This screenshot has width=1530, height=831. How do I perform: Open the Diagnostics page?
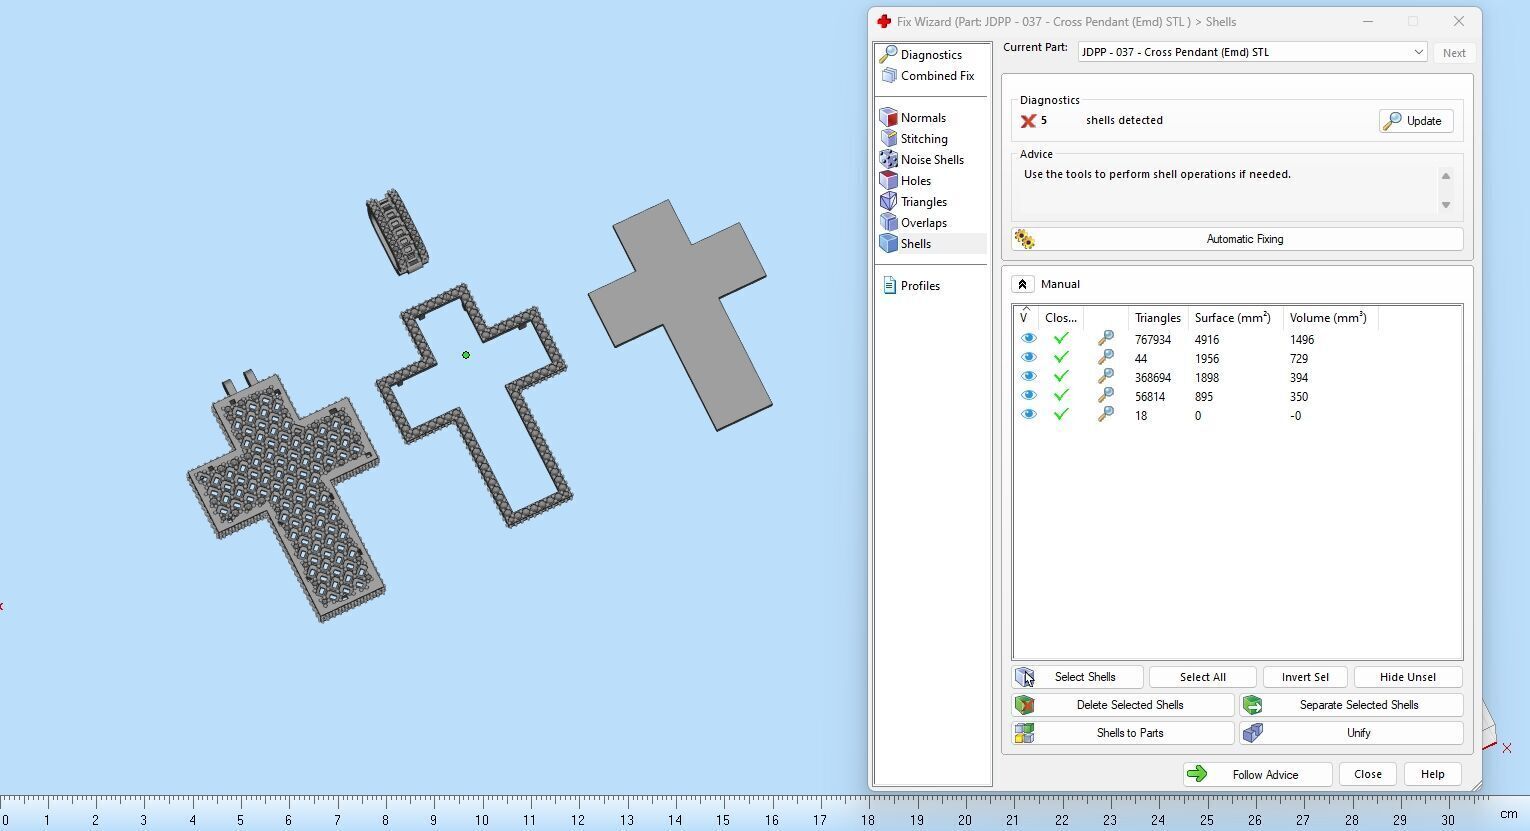click(x=931, y=55)
